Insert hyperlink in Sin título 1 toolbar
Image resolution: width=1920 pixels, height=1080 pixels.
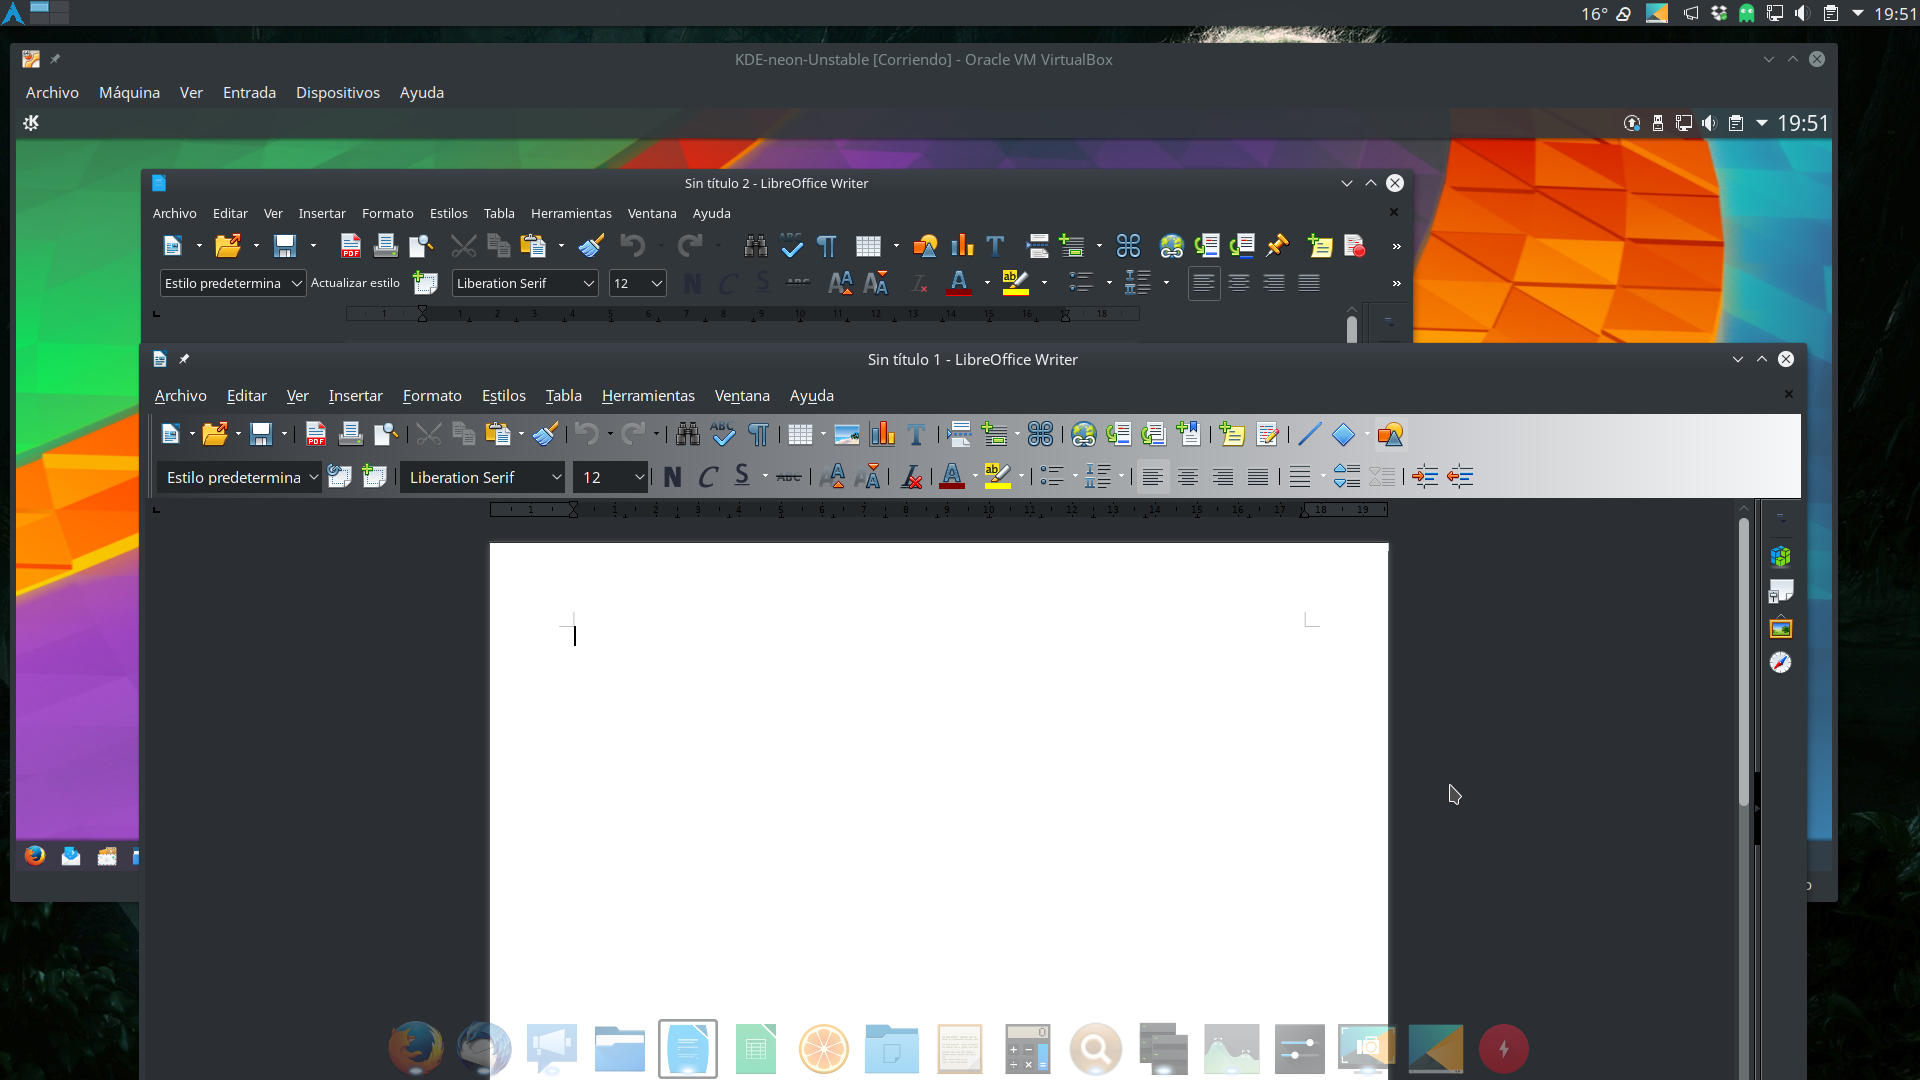click(x=1084, y=434)
